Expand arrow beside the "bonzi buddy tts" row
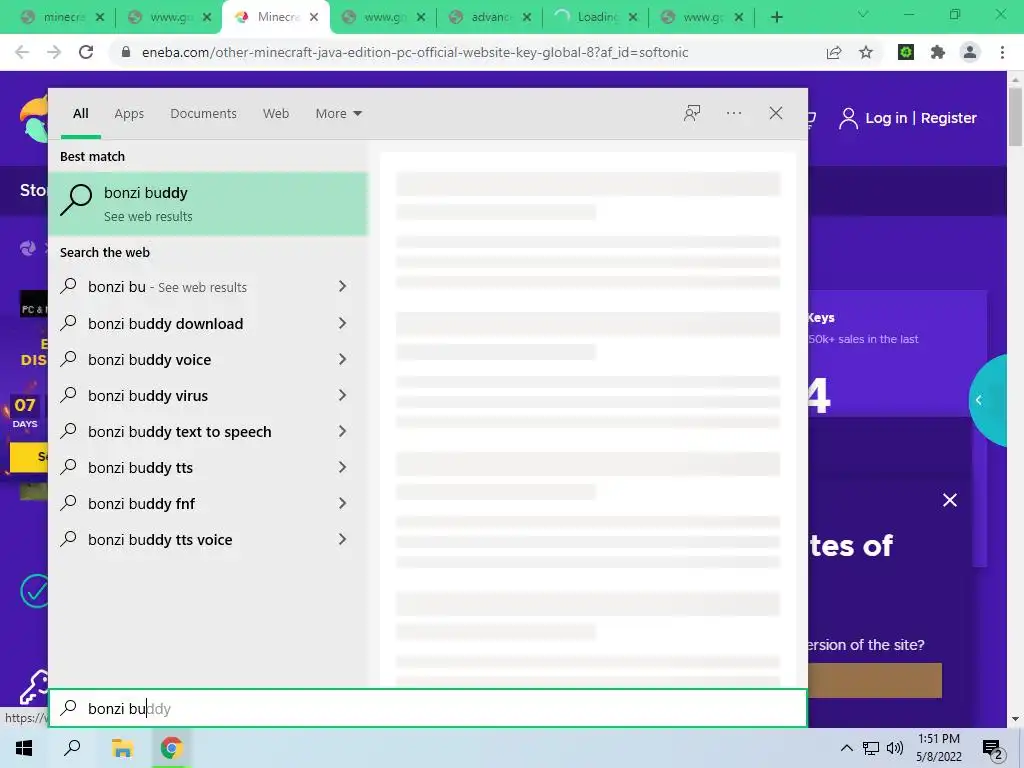1024x768 pixels. 342,467
